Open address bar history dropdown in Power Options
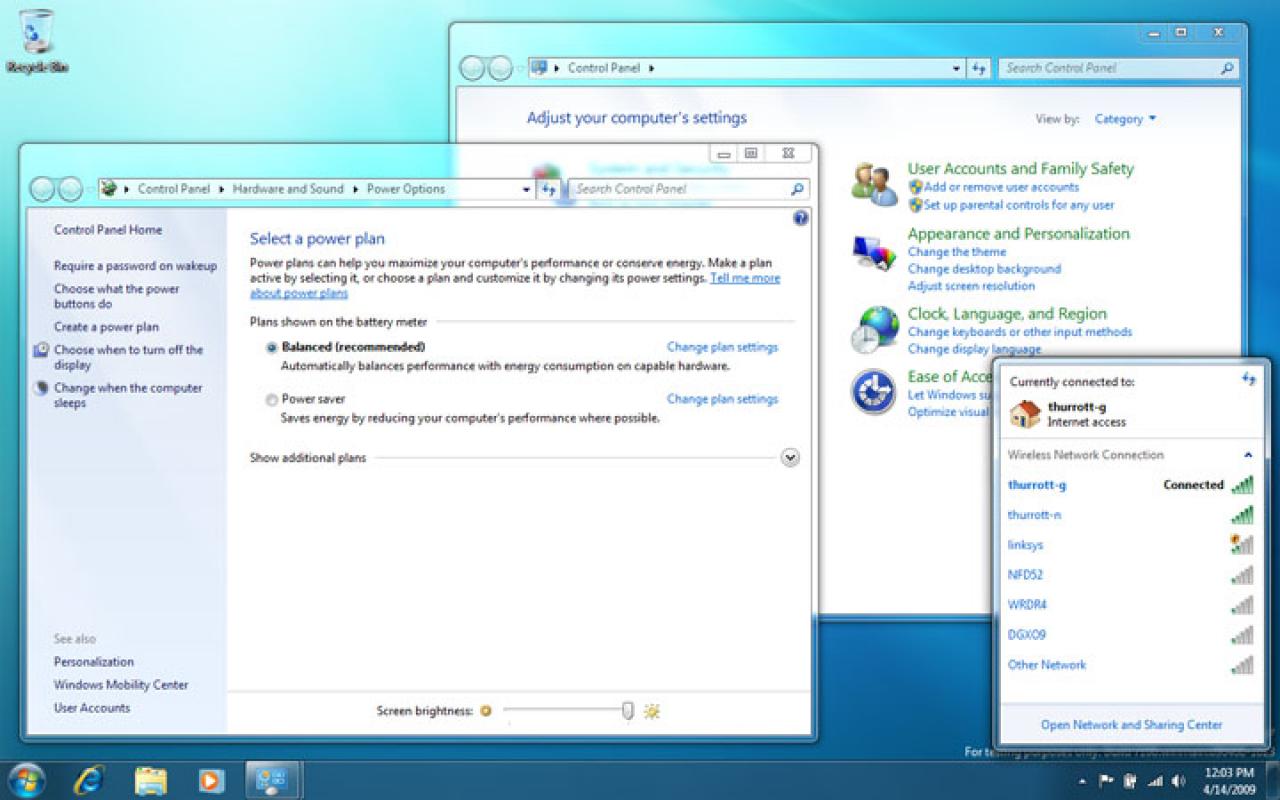The height and width of the screenshot is (800, 1280). click(527, 189)
